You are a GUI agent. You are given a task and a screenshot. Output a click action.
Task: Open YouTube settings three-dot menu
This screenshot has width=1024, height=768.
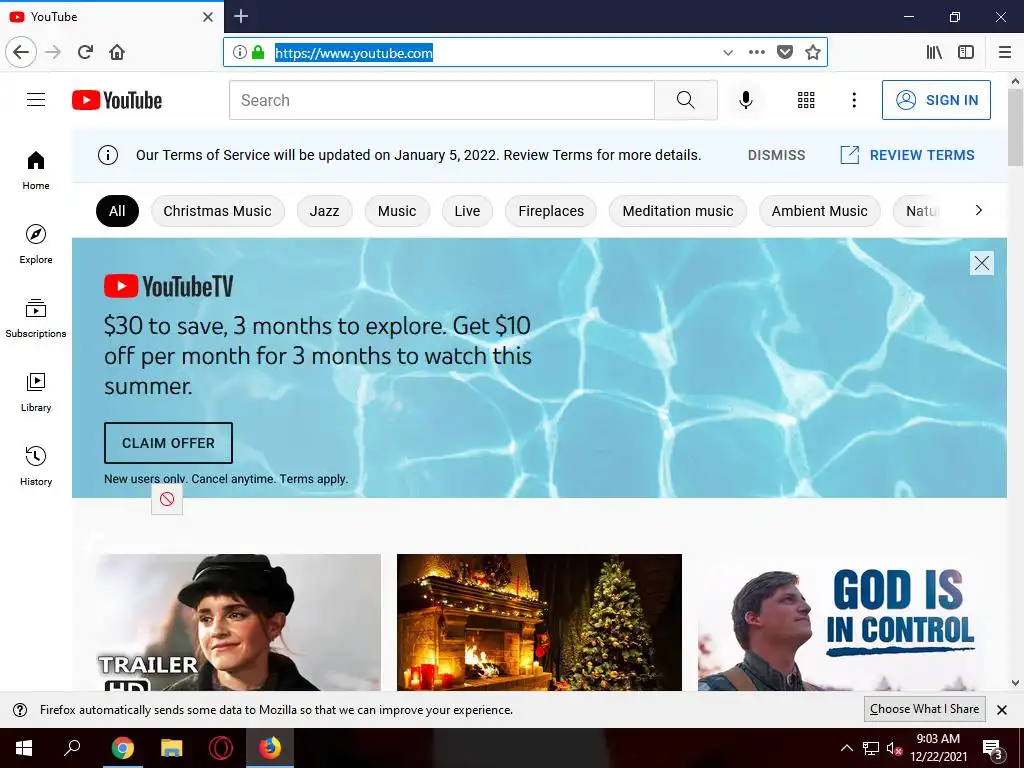tap(854, 100)
